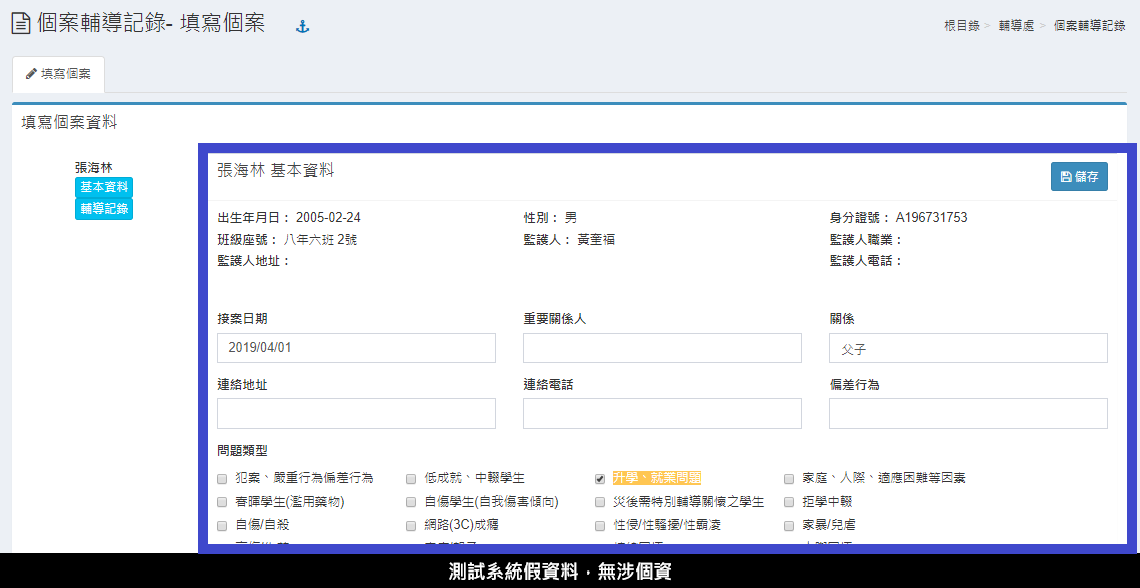The height and width of the screenshot is (588, 1140).
Task: Enable the 網路(3C)成癮 checkbox
Action: [411, 525]
